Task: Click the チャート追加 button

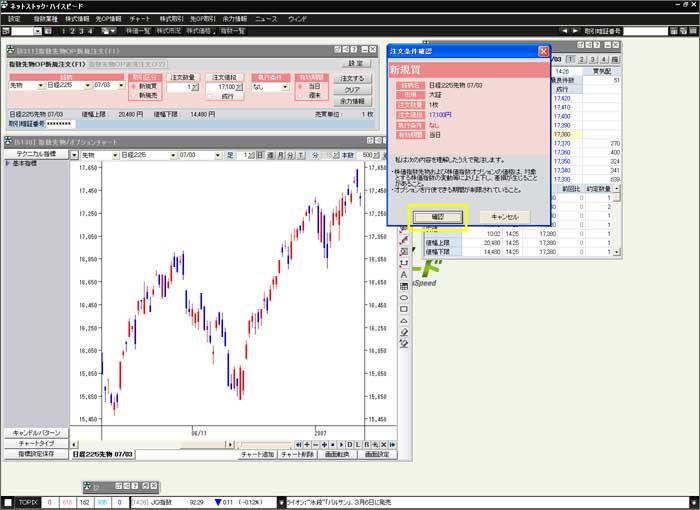Action: pos(258,454)
